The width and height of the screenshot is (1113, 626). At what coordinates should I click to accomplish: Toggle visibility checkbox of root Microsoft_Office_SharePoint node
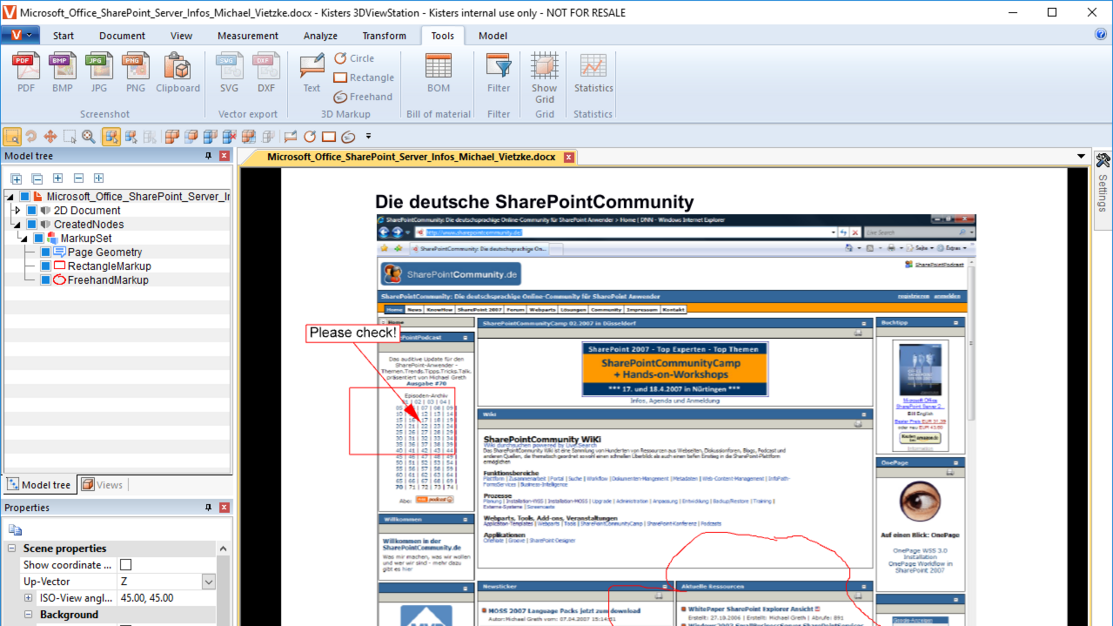tap(25, 196)
